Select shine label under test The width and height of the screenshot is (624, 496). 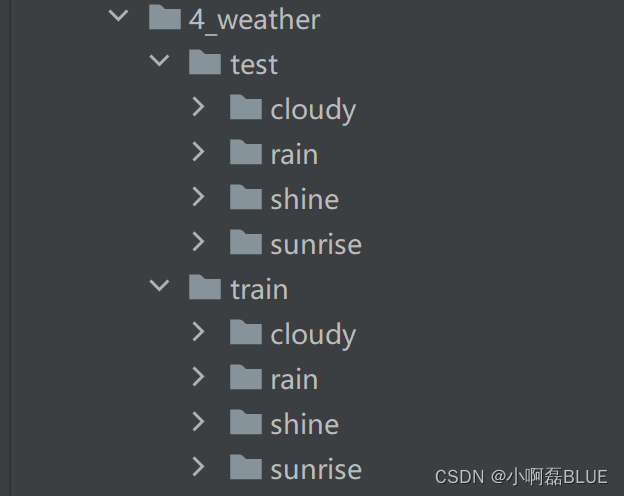pos(305,199)
